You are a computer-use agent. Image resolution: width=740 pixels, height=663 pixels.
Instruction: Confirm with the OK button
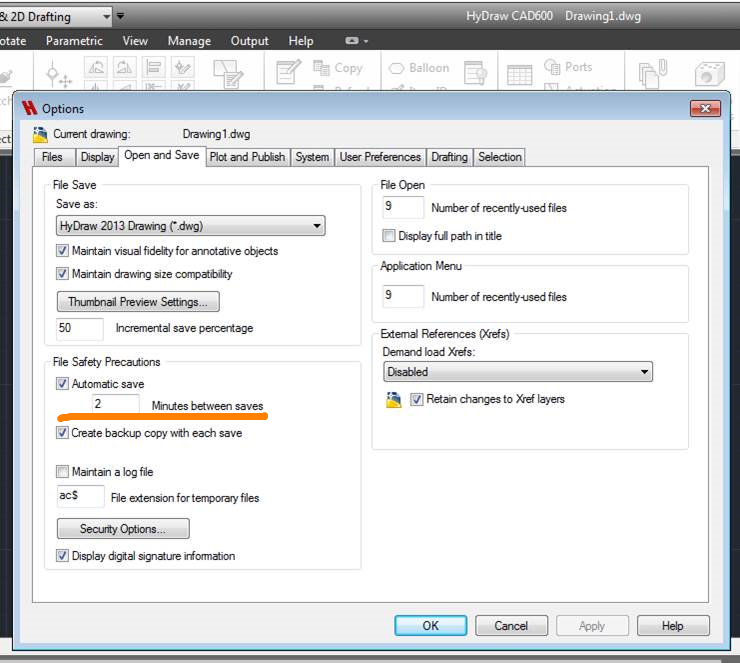(430, 625)
